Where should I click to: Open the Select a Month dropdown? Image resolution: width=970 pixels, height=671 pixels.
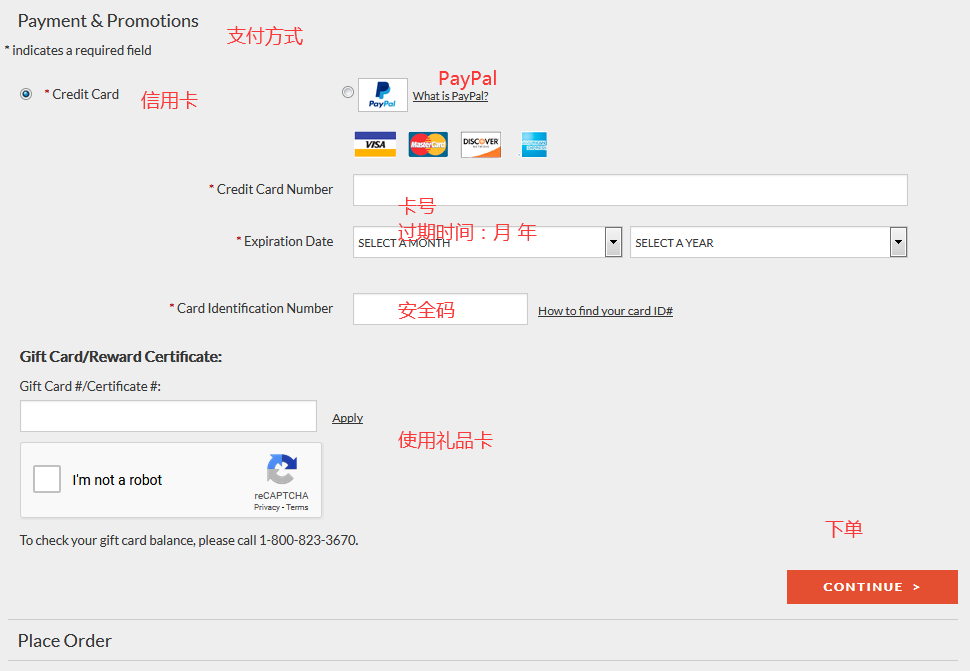(x=487, y=243)
